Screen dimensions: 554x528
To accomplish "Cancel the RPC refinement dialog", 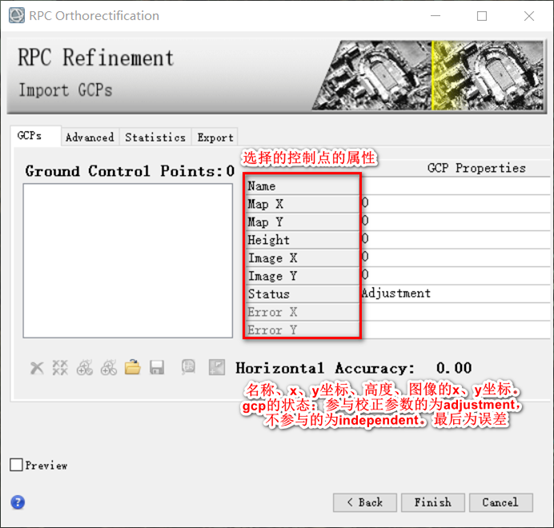I will pyautogui.click(x=501, y=502).
